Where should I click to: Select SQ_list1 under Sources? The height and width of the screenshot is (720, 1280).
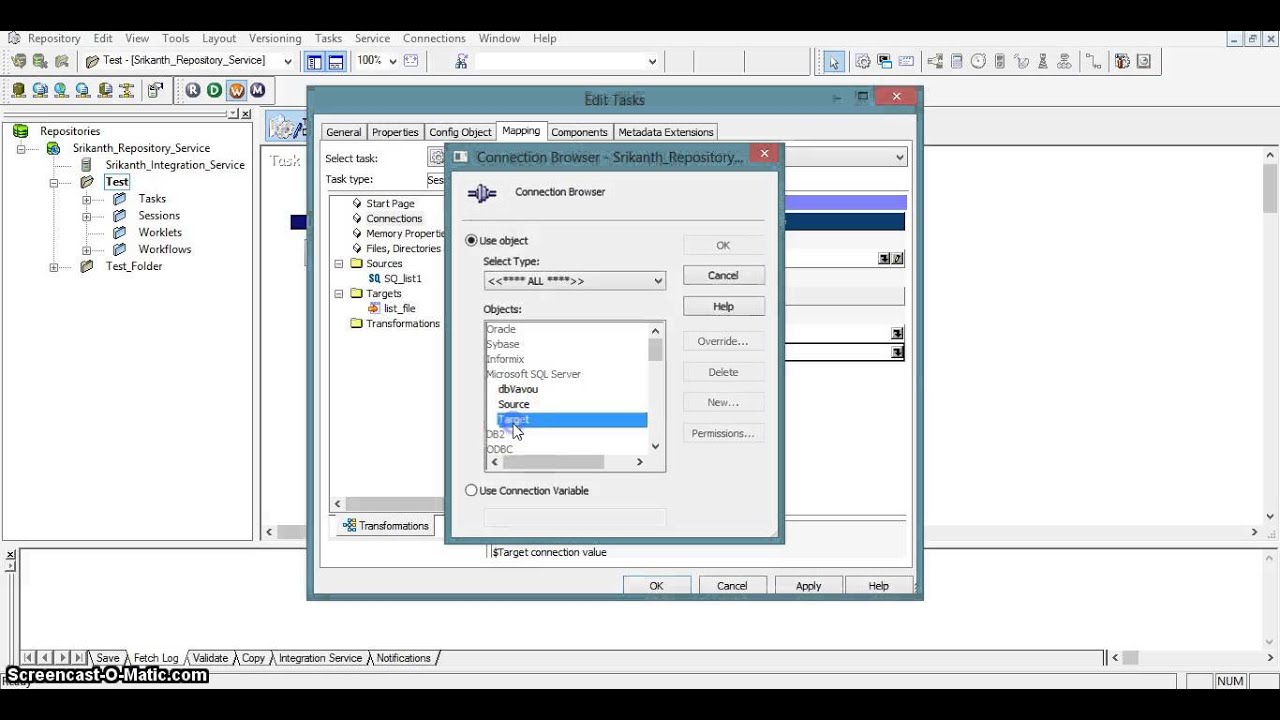pyautogui.click(x=403, y=279)
